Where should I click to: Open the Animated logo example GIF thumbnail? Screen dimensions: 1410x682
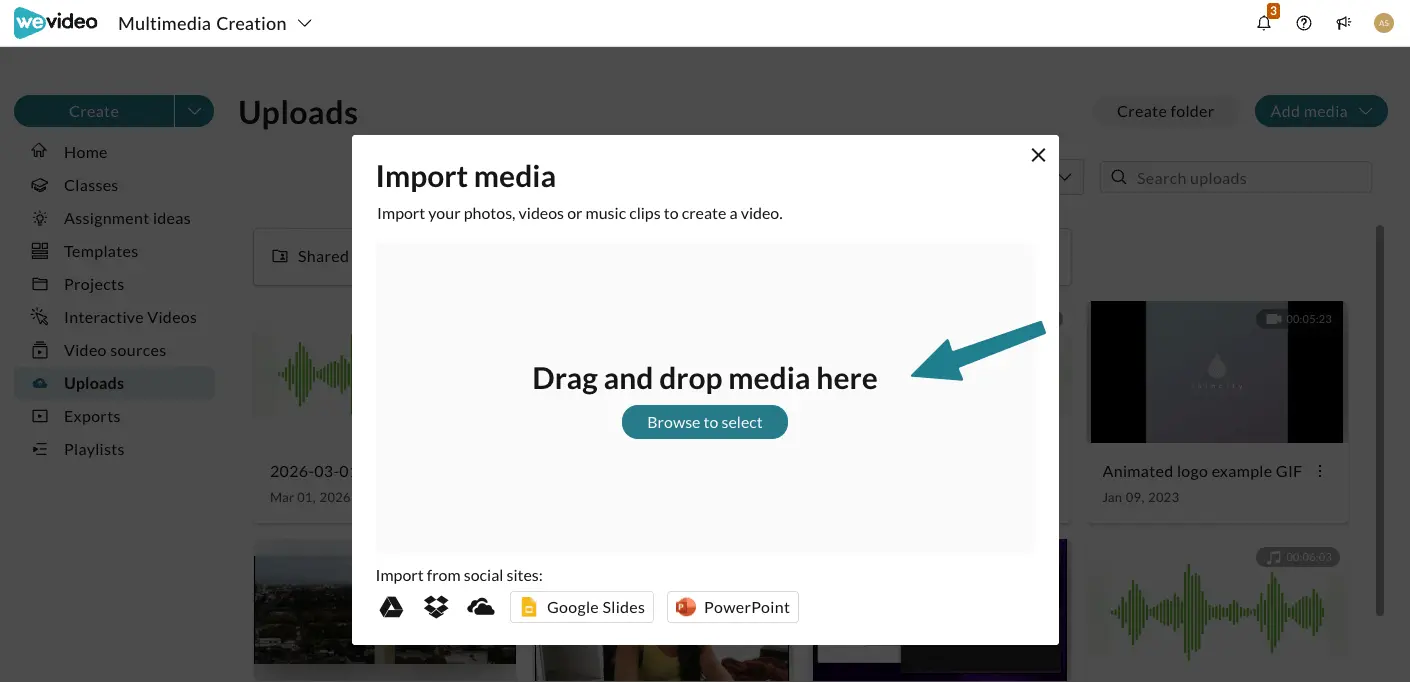pos(1218,372)
